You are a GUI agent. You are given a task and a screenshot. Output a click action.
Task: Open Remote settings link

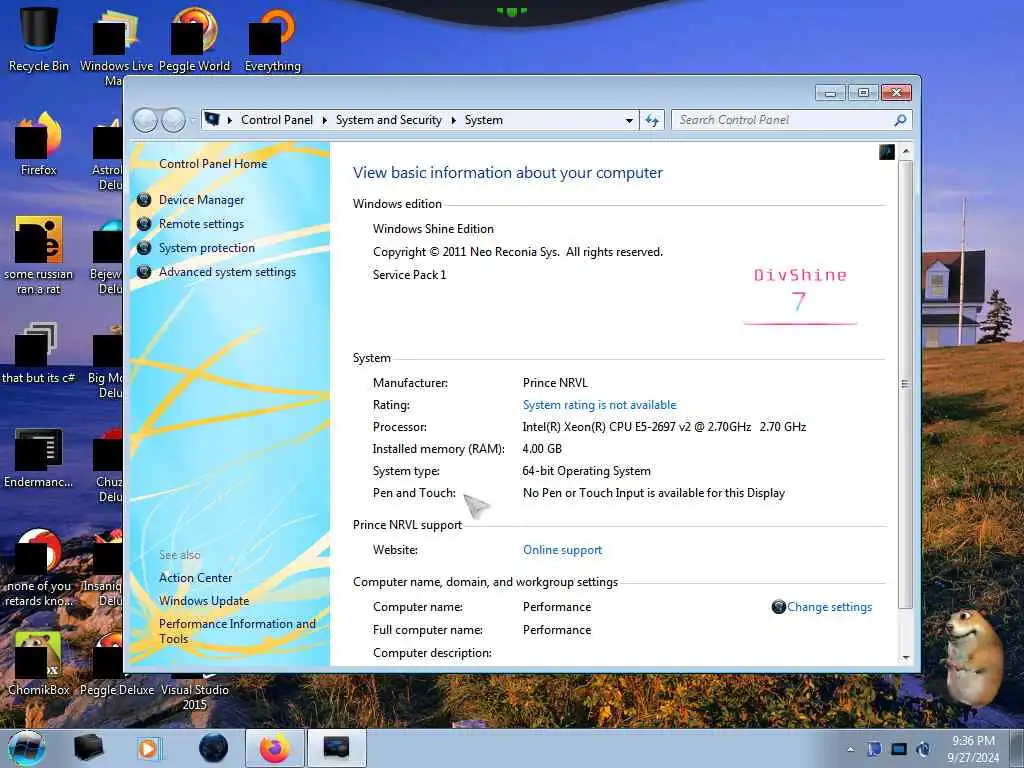coord(201,224)
